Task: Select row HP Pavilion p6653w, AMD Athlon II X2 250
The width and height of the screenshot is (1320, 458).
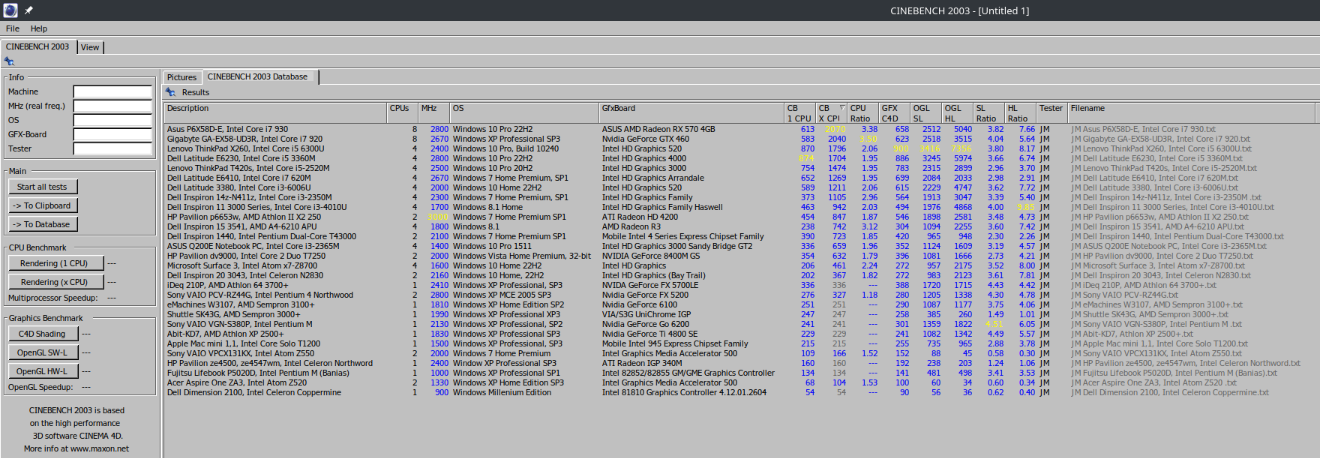Action: click(740, 216)
